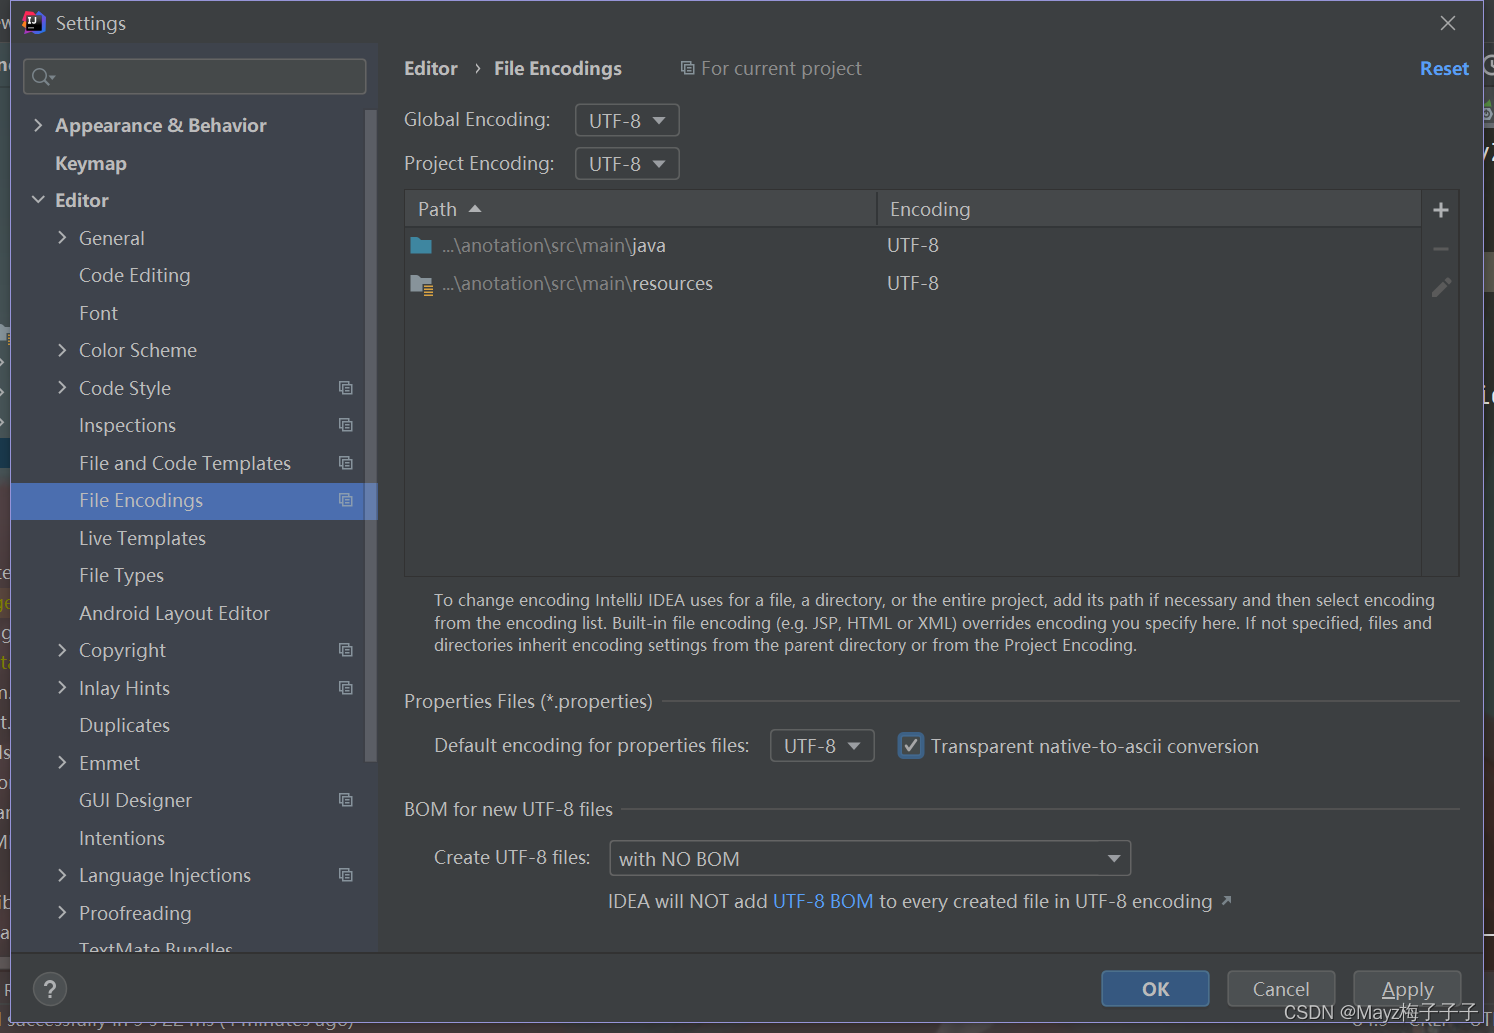Open the UTF-8 BOM hyperlink

pyautogui.click(x=823, y=901)
